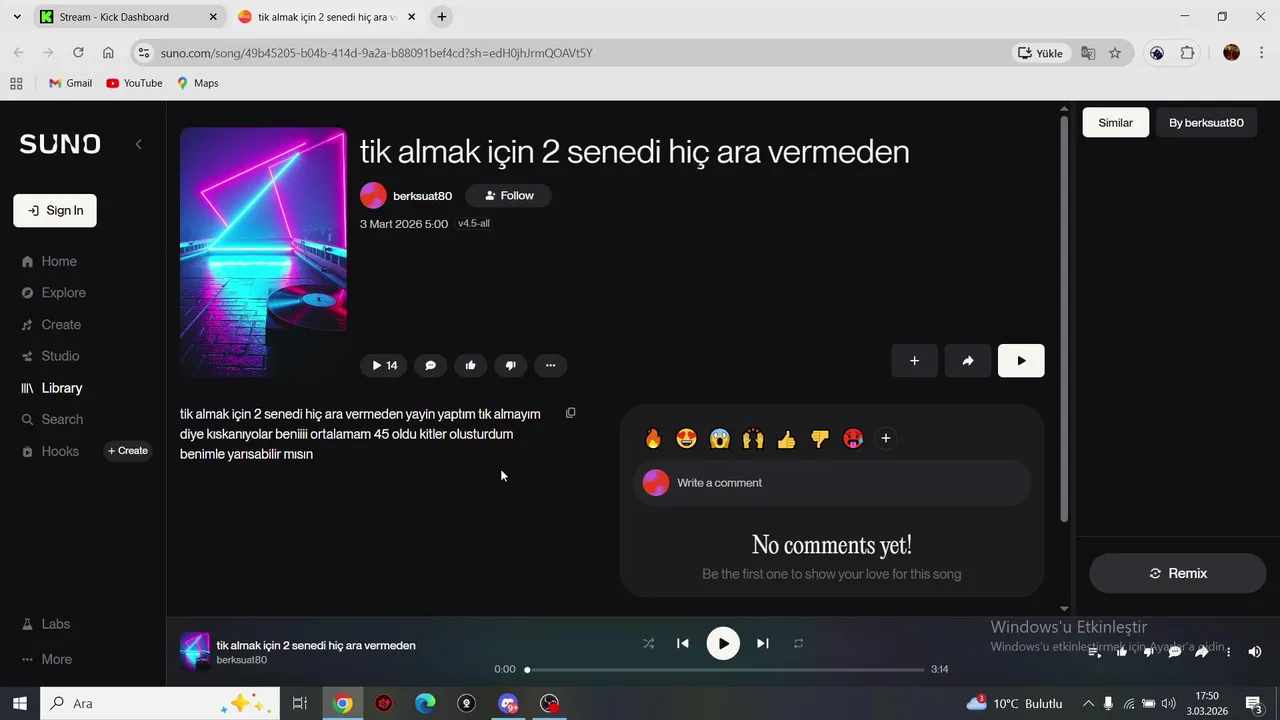Screen dimensions: 1280x720
Task: Follow berksuat80
Action: coord(508,196)
